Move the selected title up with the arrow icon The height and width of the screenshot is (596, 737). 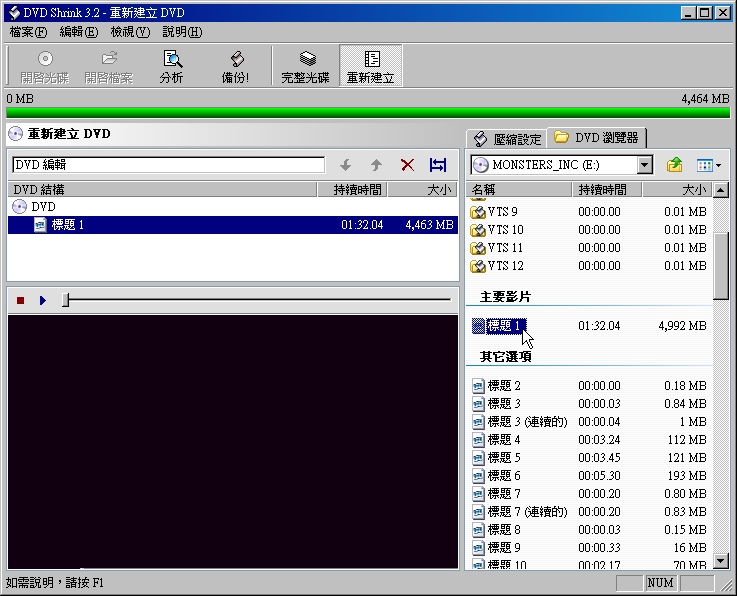[x=376, y=165]
